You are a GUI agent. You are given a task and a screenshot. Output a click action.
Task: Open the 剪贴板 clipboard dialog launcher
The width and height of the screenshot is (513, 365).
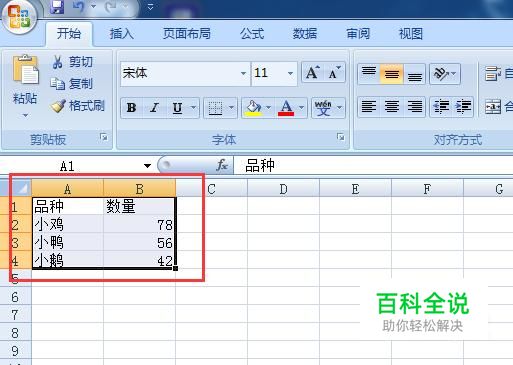pos(104,137)
